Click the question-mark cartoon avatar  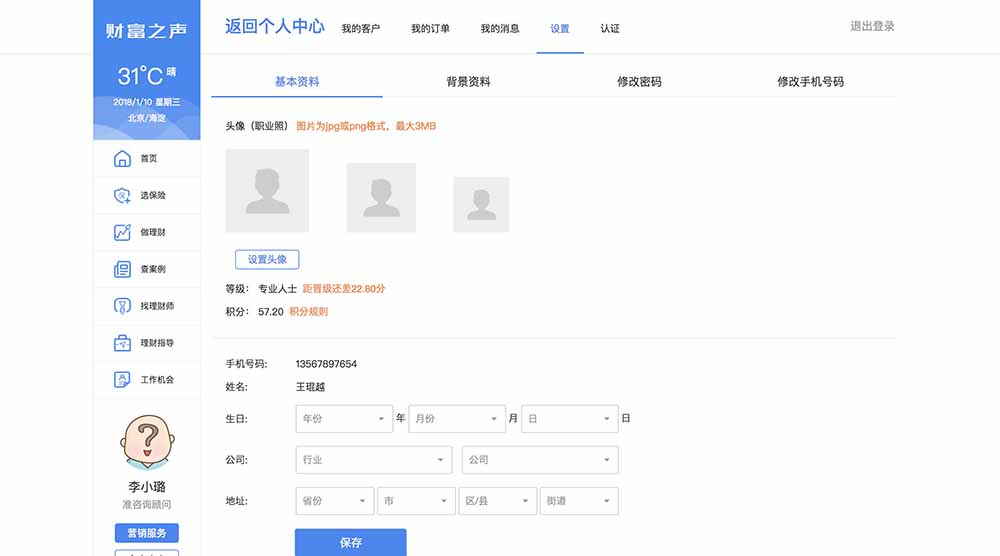coord(147,442)
